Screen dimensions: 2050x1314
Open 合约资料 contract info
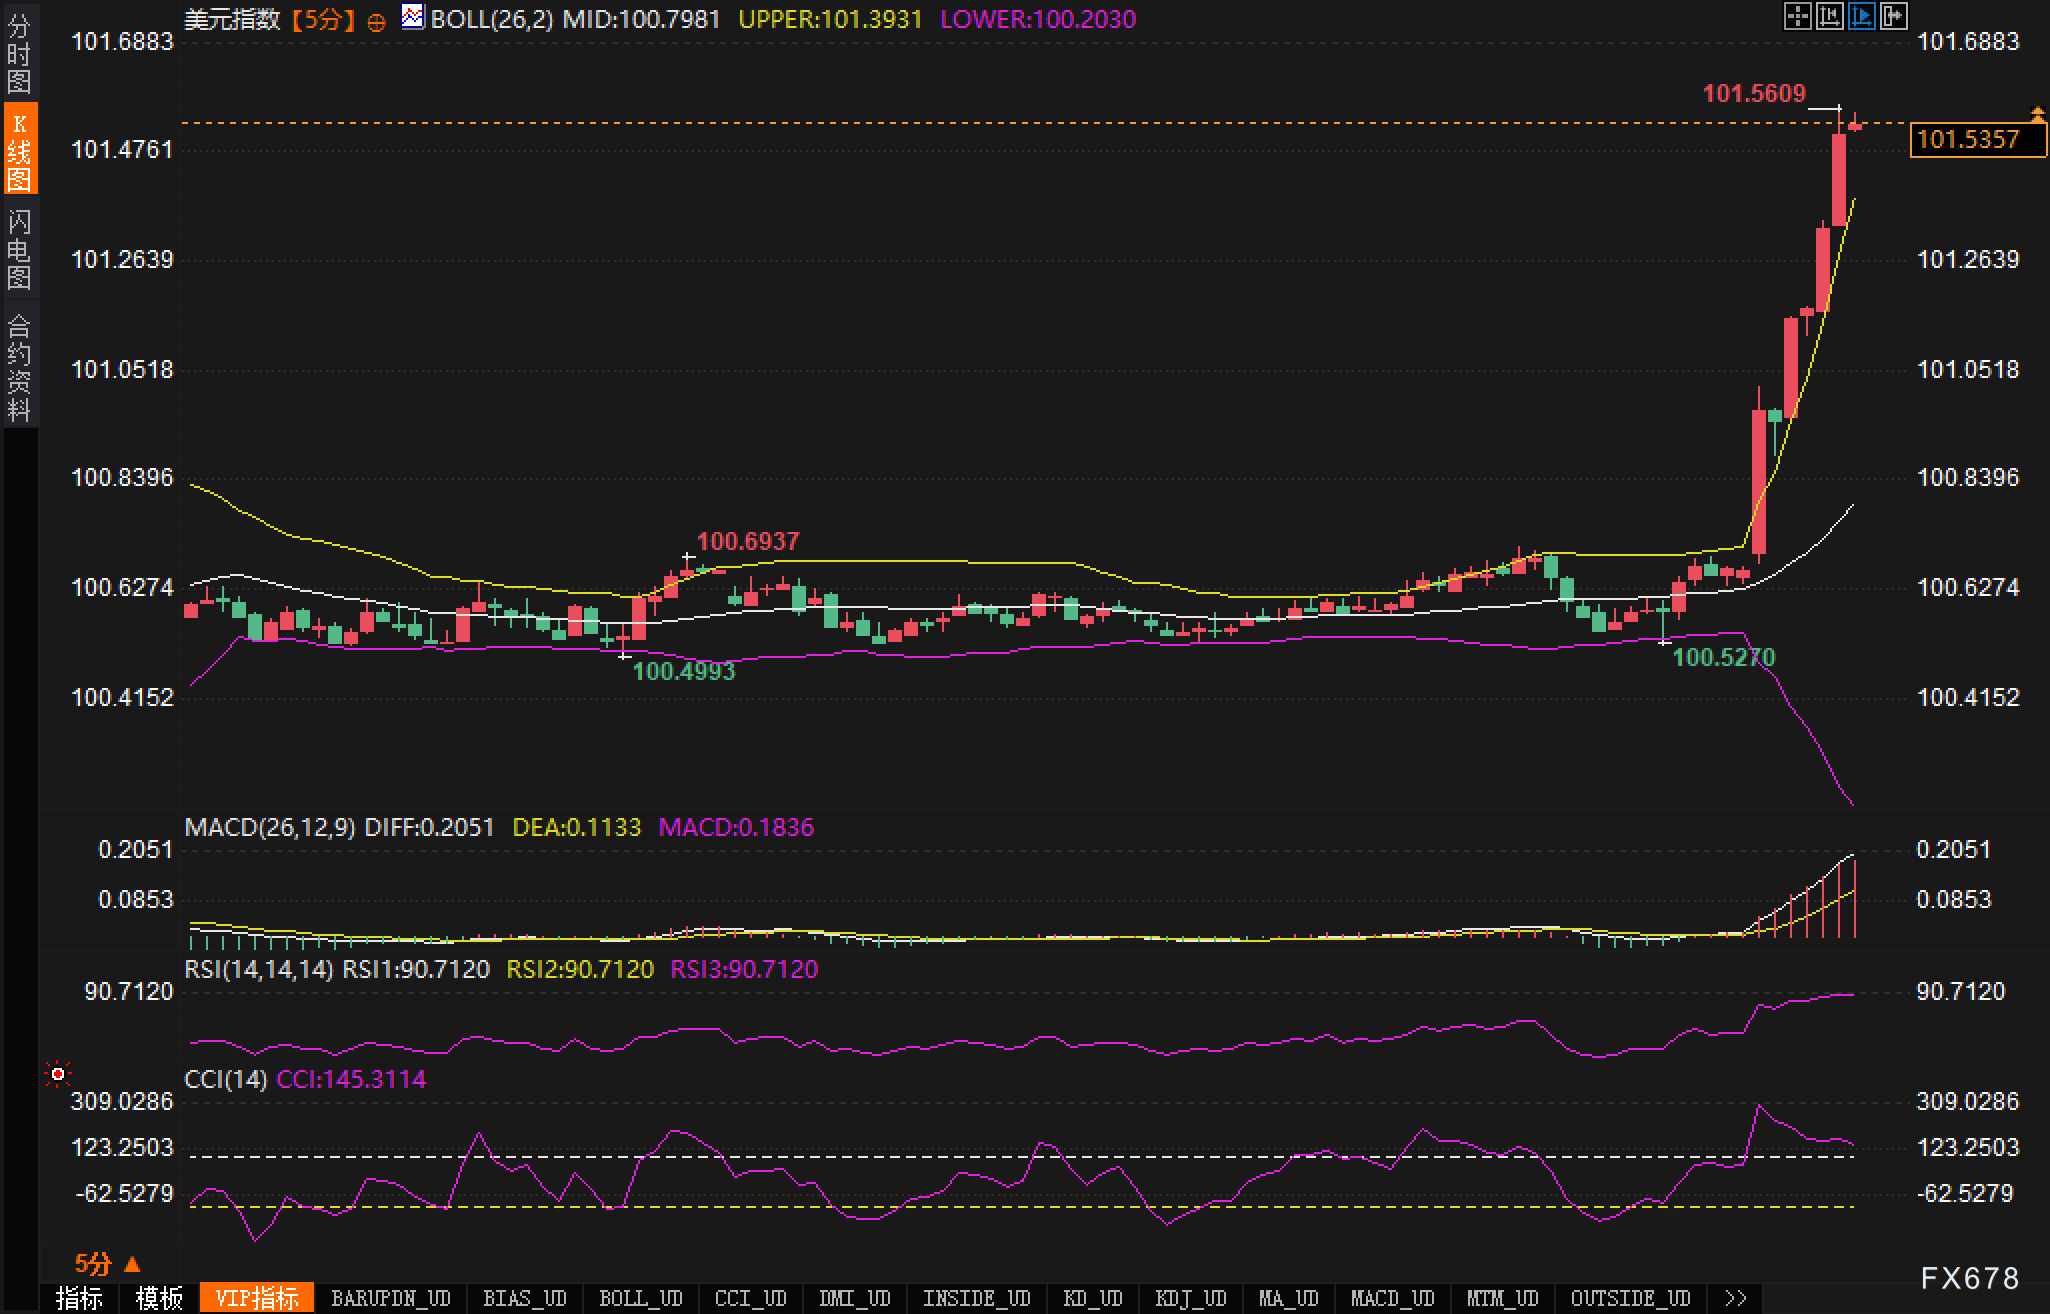[19, 367]
